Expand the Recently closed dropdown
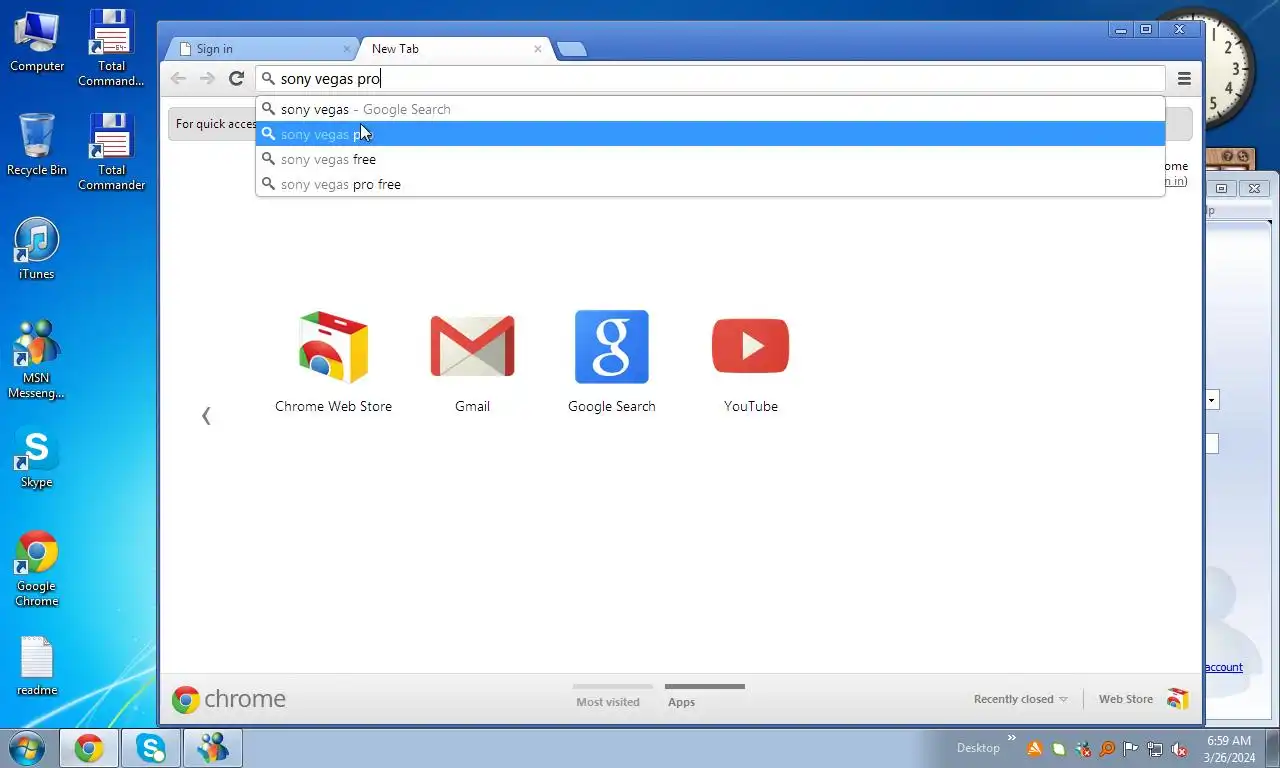This screenshot has height=768, width=1280. pos(1020,699)
